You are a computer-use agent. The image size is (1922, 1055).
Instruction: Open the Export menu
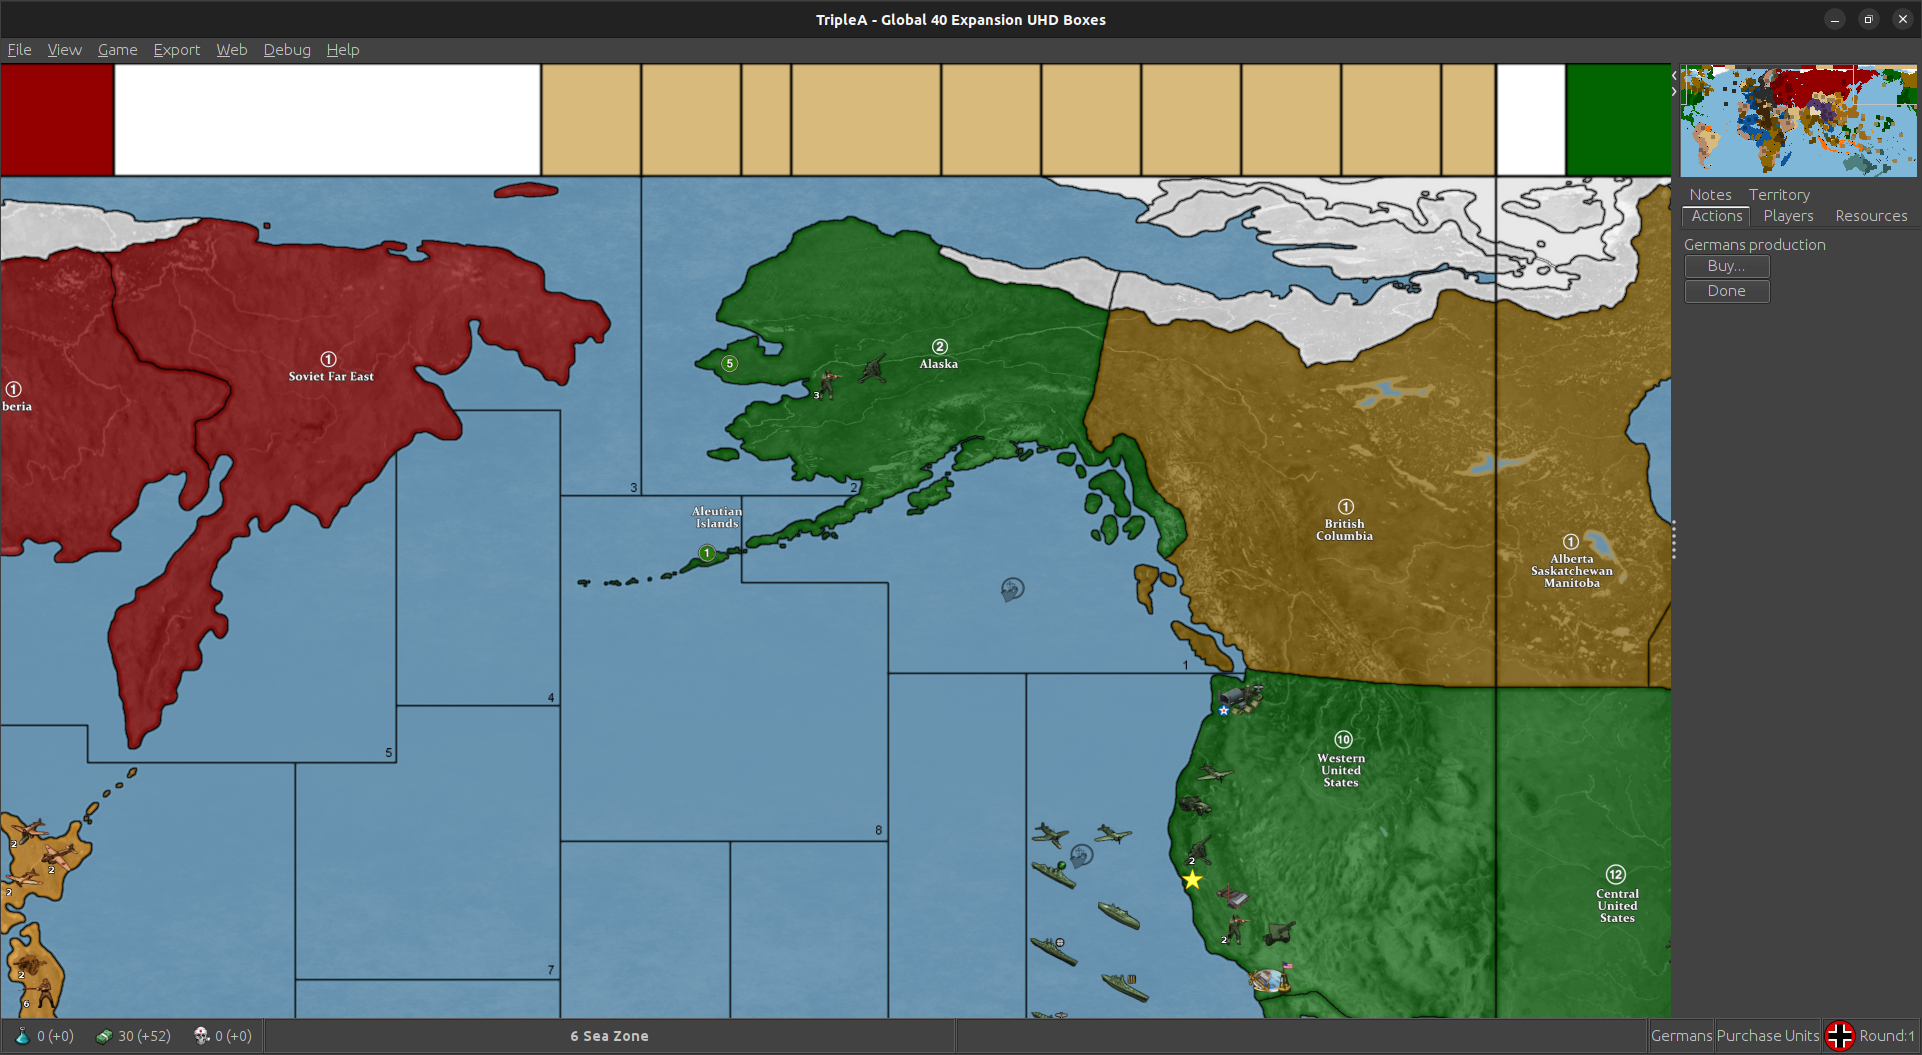176,50
